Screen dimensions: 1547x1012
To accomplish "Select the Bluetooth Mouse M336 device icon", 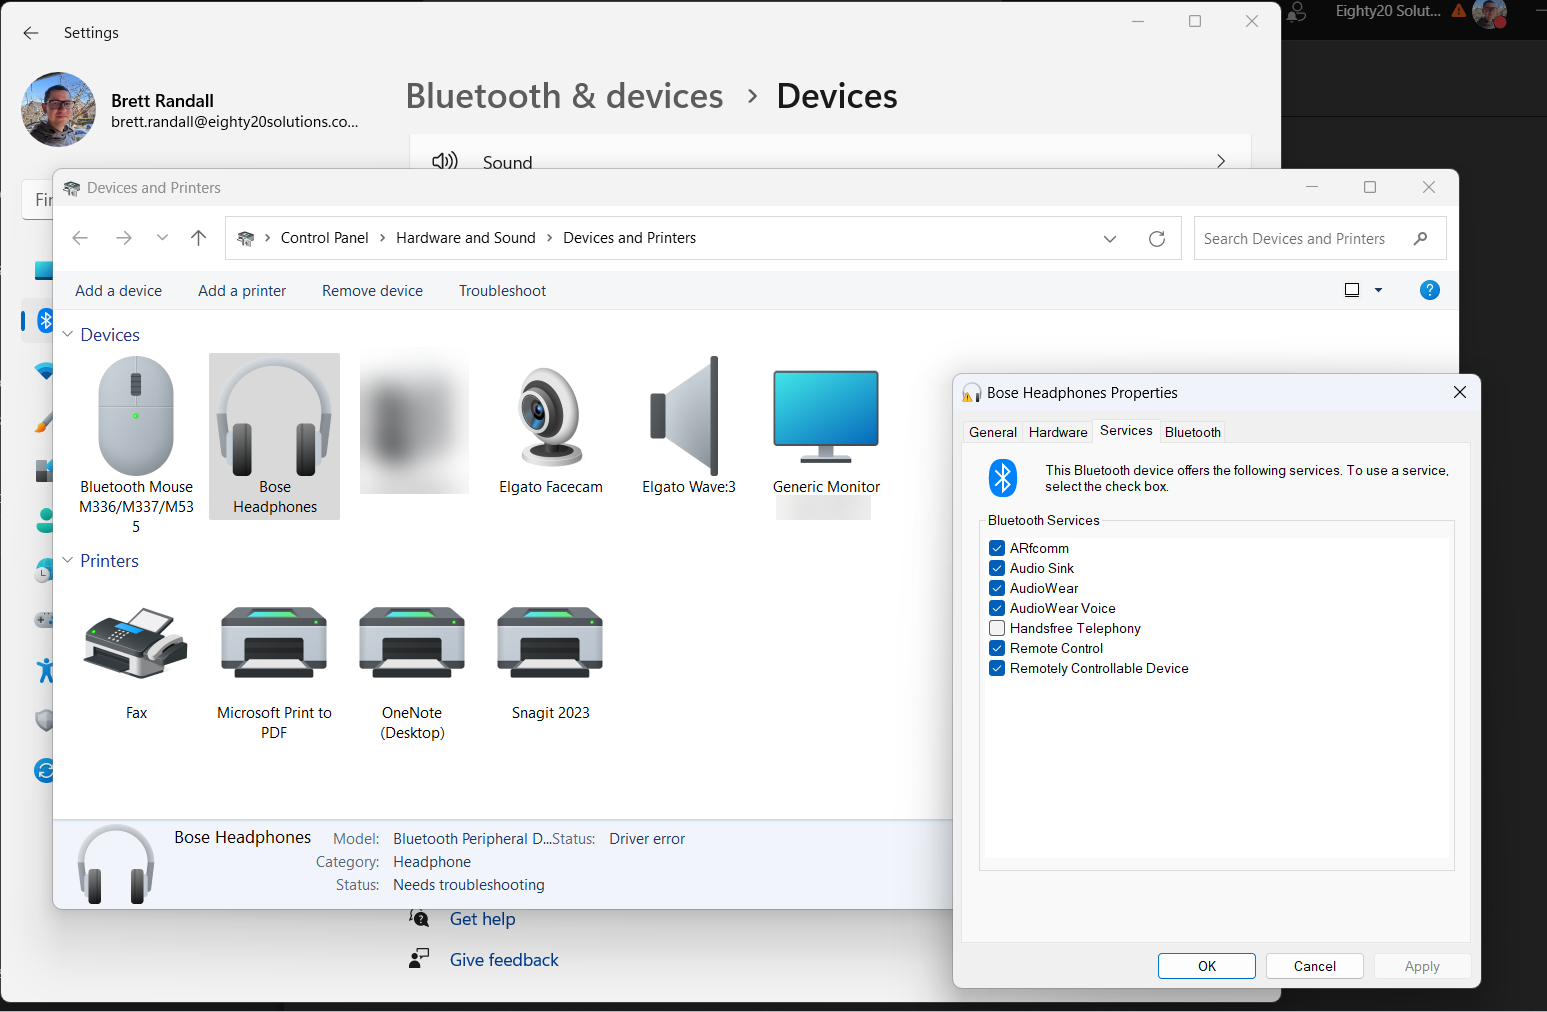I will (x=136, y=416).
